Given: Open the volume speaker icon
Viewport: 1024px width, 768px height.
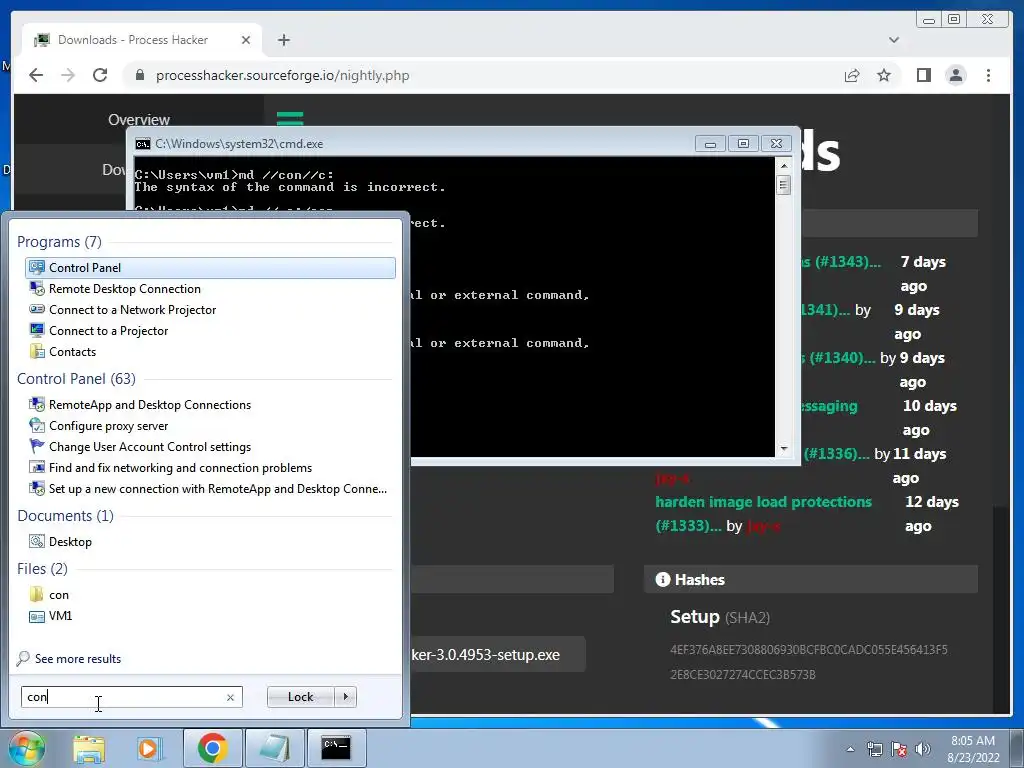Looking at the screenshot, I should [923, 749].
